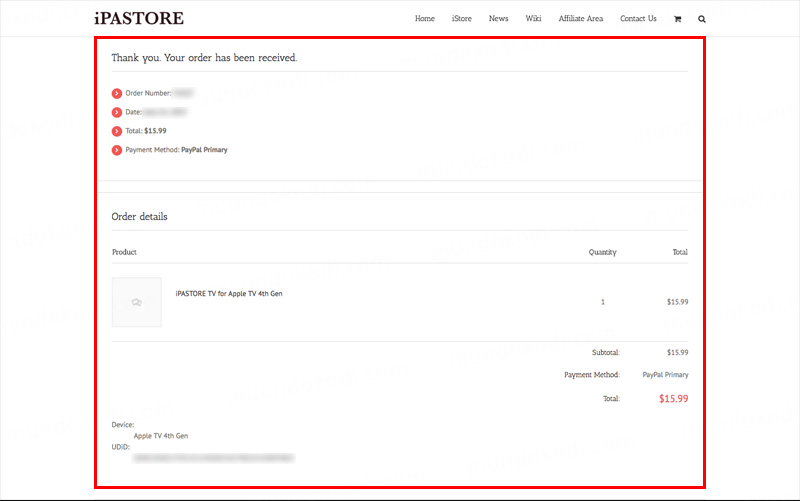This screenshot has width=800, height=501.
Task: Click the red $15.99 grand total
Action: [673, 398]
